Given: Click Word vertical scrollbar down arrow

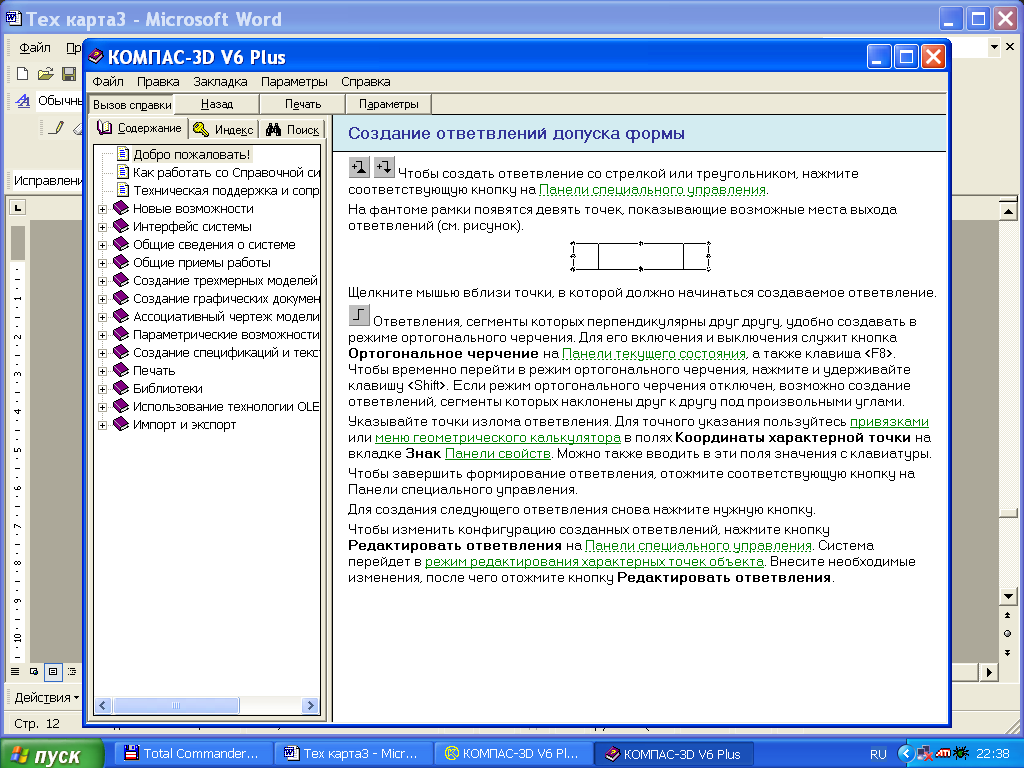Looking at the screenshot, I should pyautogui.click(x=1008, y=596).
